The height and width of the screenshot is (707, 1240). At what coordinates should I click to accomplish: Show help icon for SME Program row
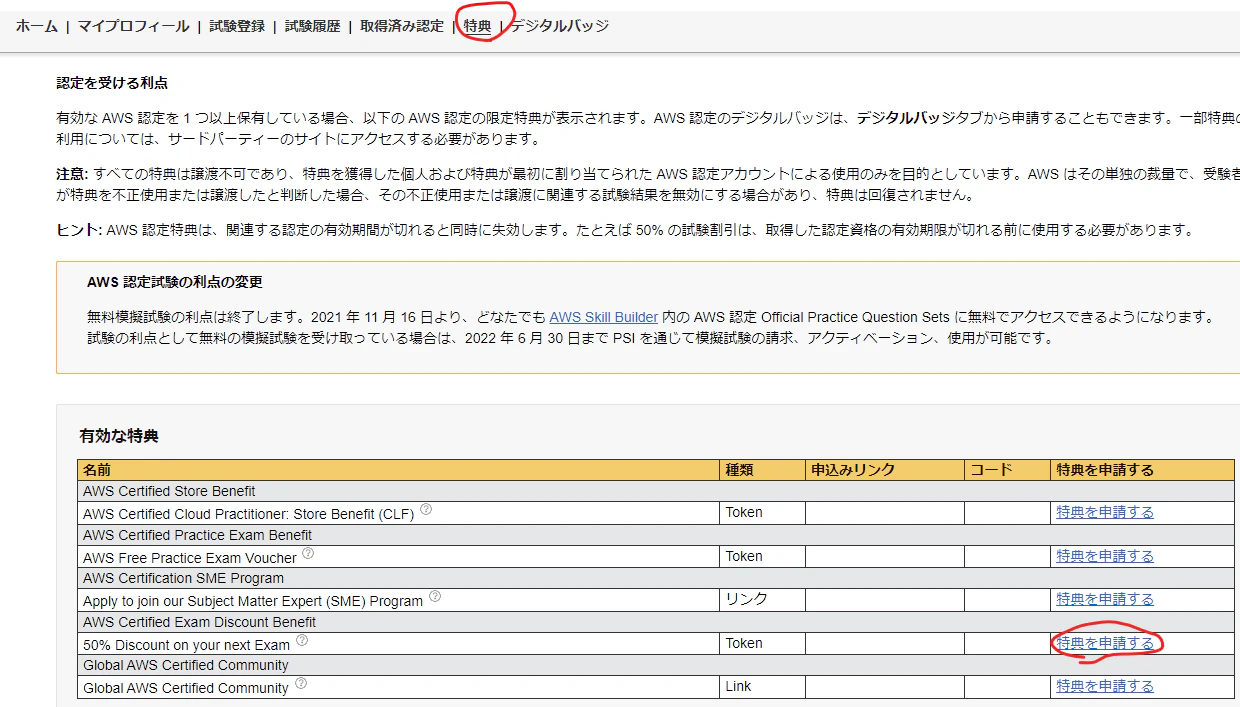tap(434, 597)
